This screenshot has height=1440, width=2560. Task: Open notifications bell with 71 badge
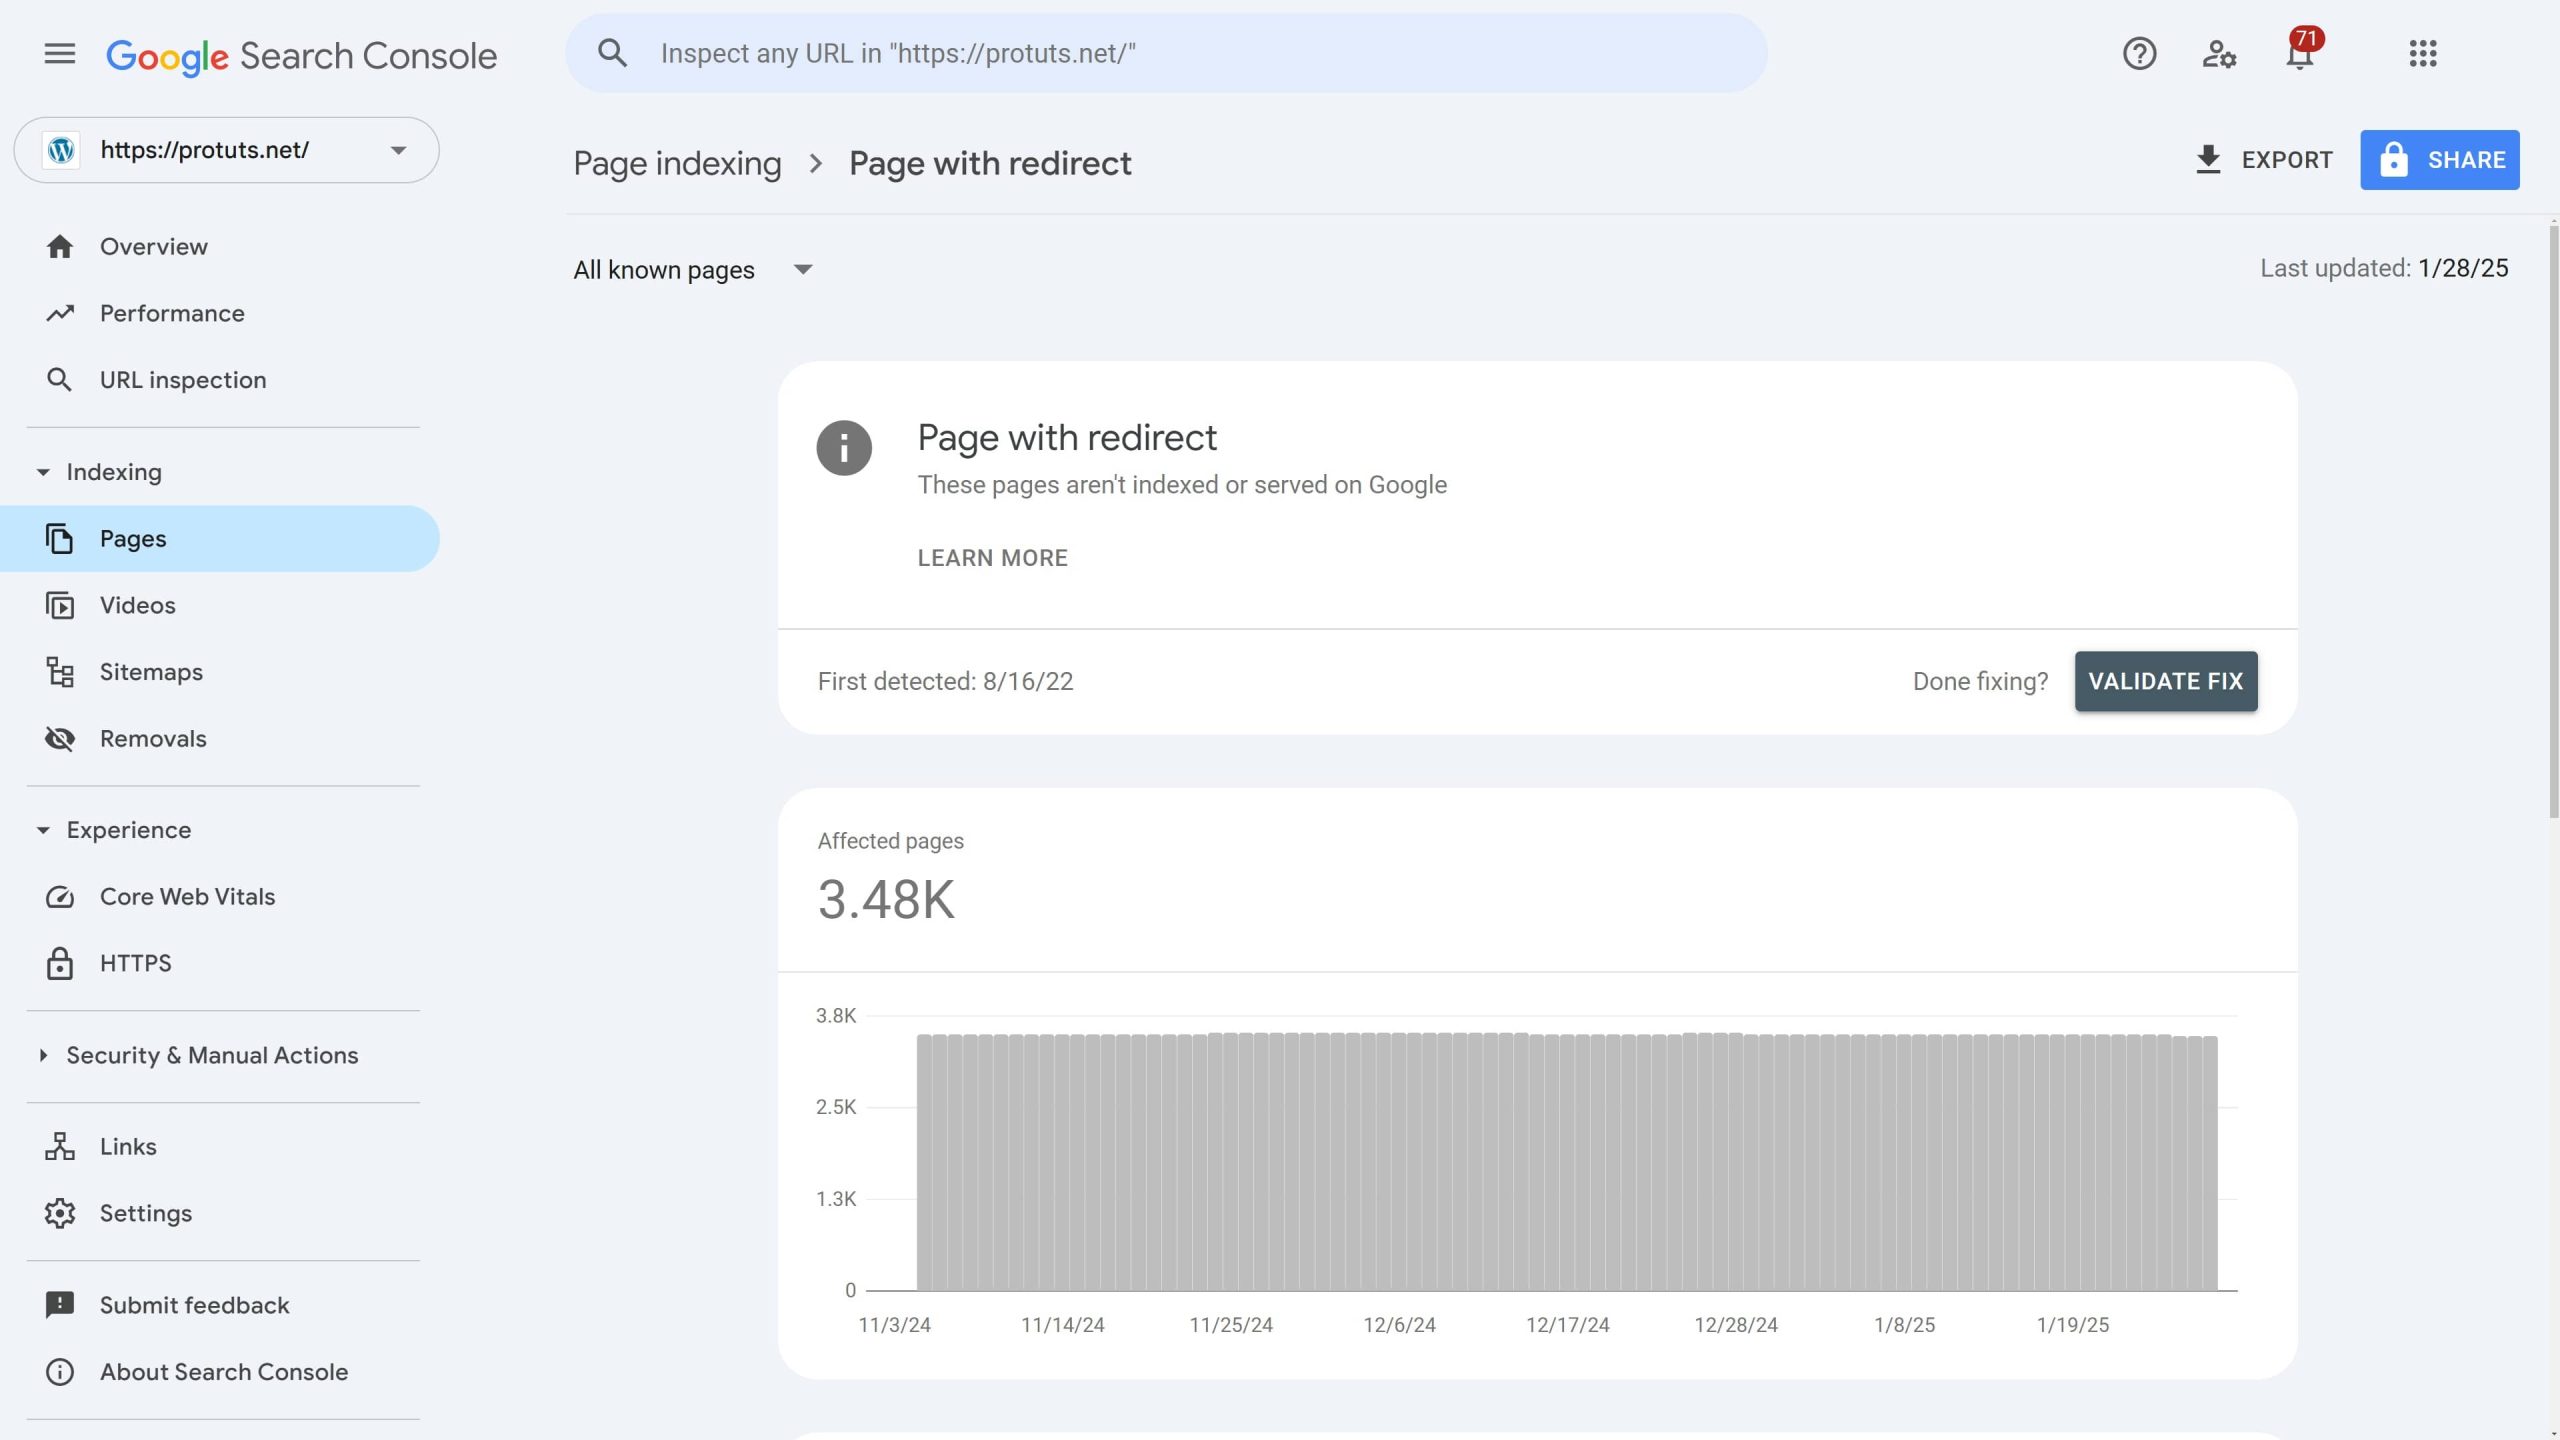(2300, 54)
